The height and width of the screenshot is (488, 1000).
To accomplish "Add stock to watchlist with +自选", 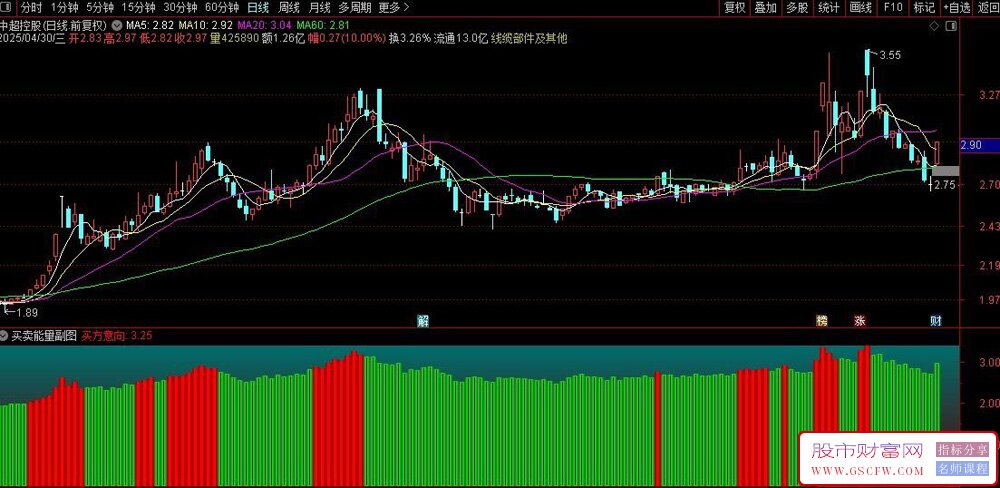I will click(x=957, y=8).
